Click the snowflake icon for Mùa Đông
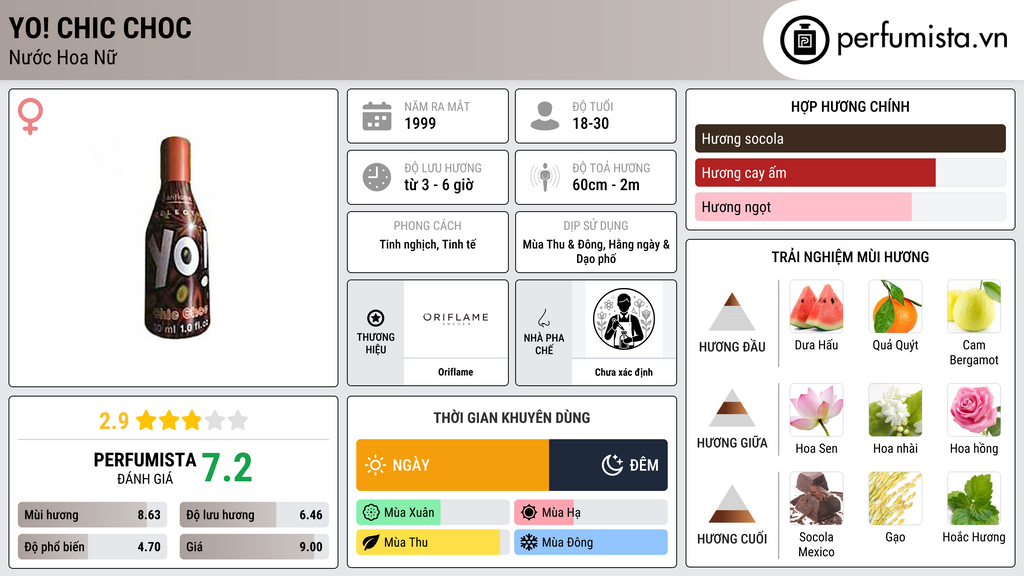1024x576 pixels. (x=529, y=542)
